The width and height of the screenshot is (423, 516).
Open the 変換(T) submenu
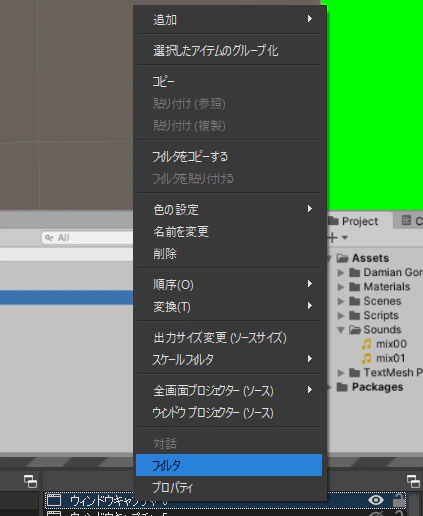tap(229, 306)
